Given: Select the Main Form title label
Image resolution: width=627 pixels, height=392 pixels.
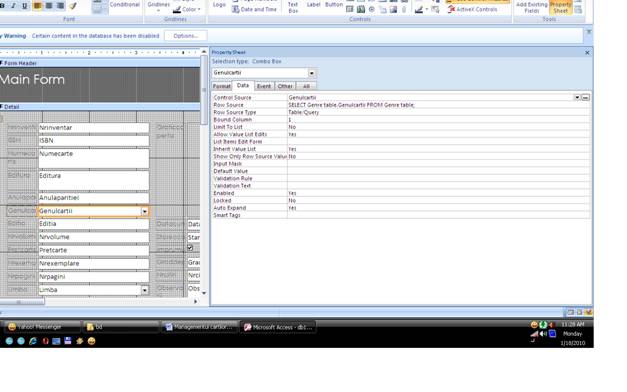Looking at the screenshot, I should click(32, 79).
